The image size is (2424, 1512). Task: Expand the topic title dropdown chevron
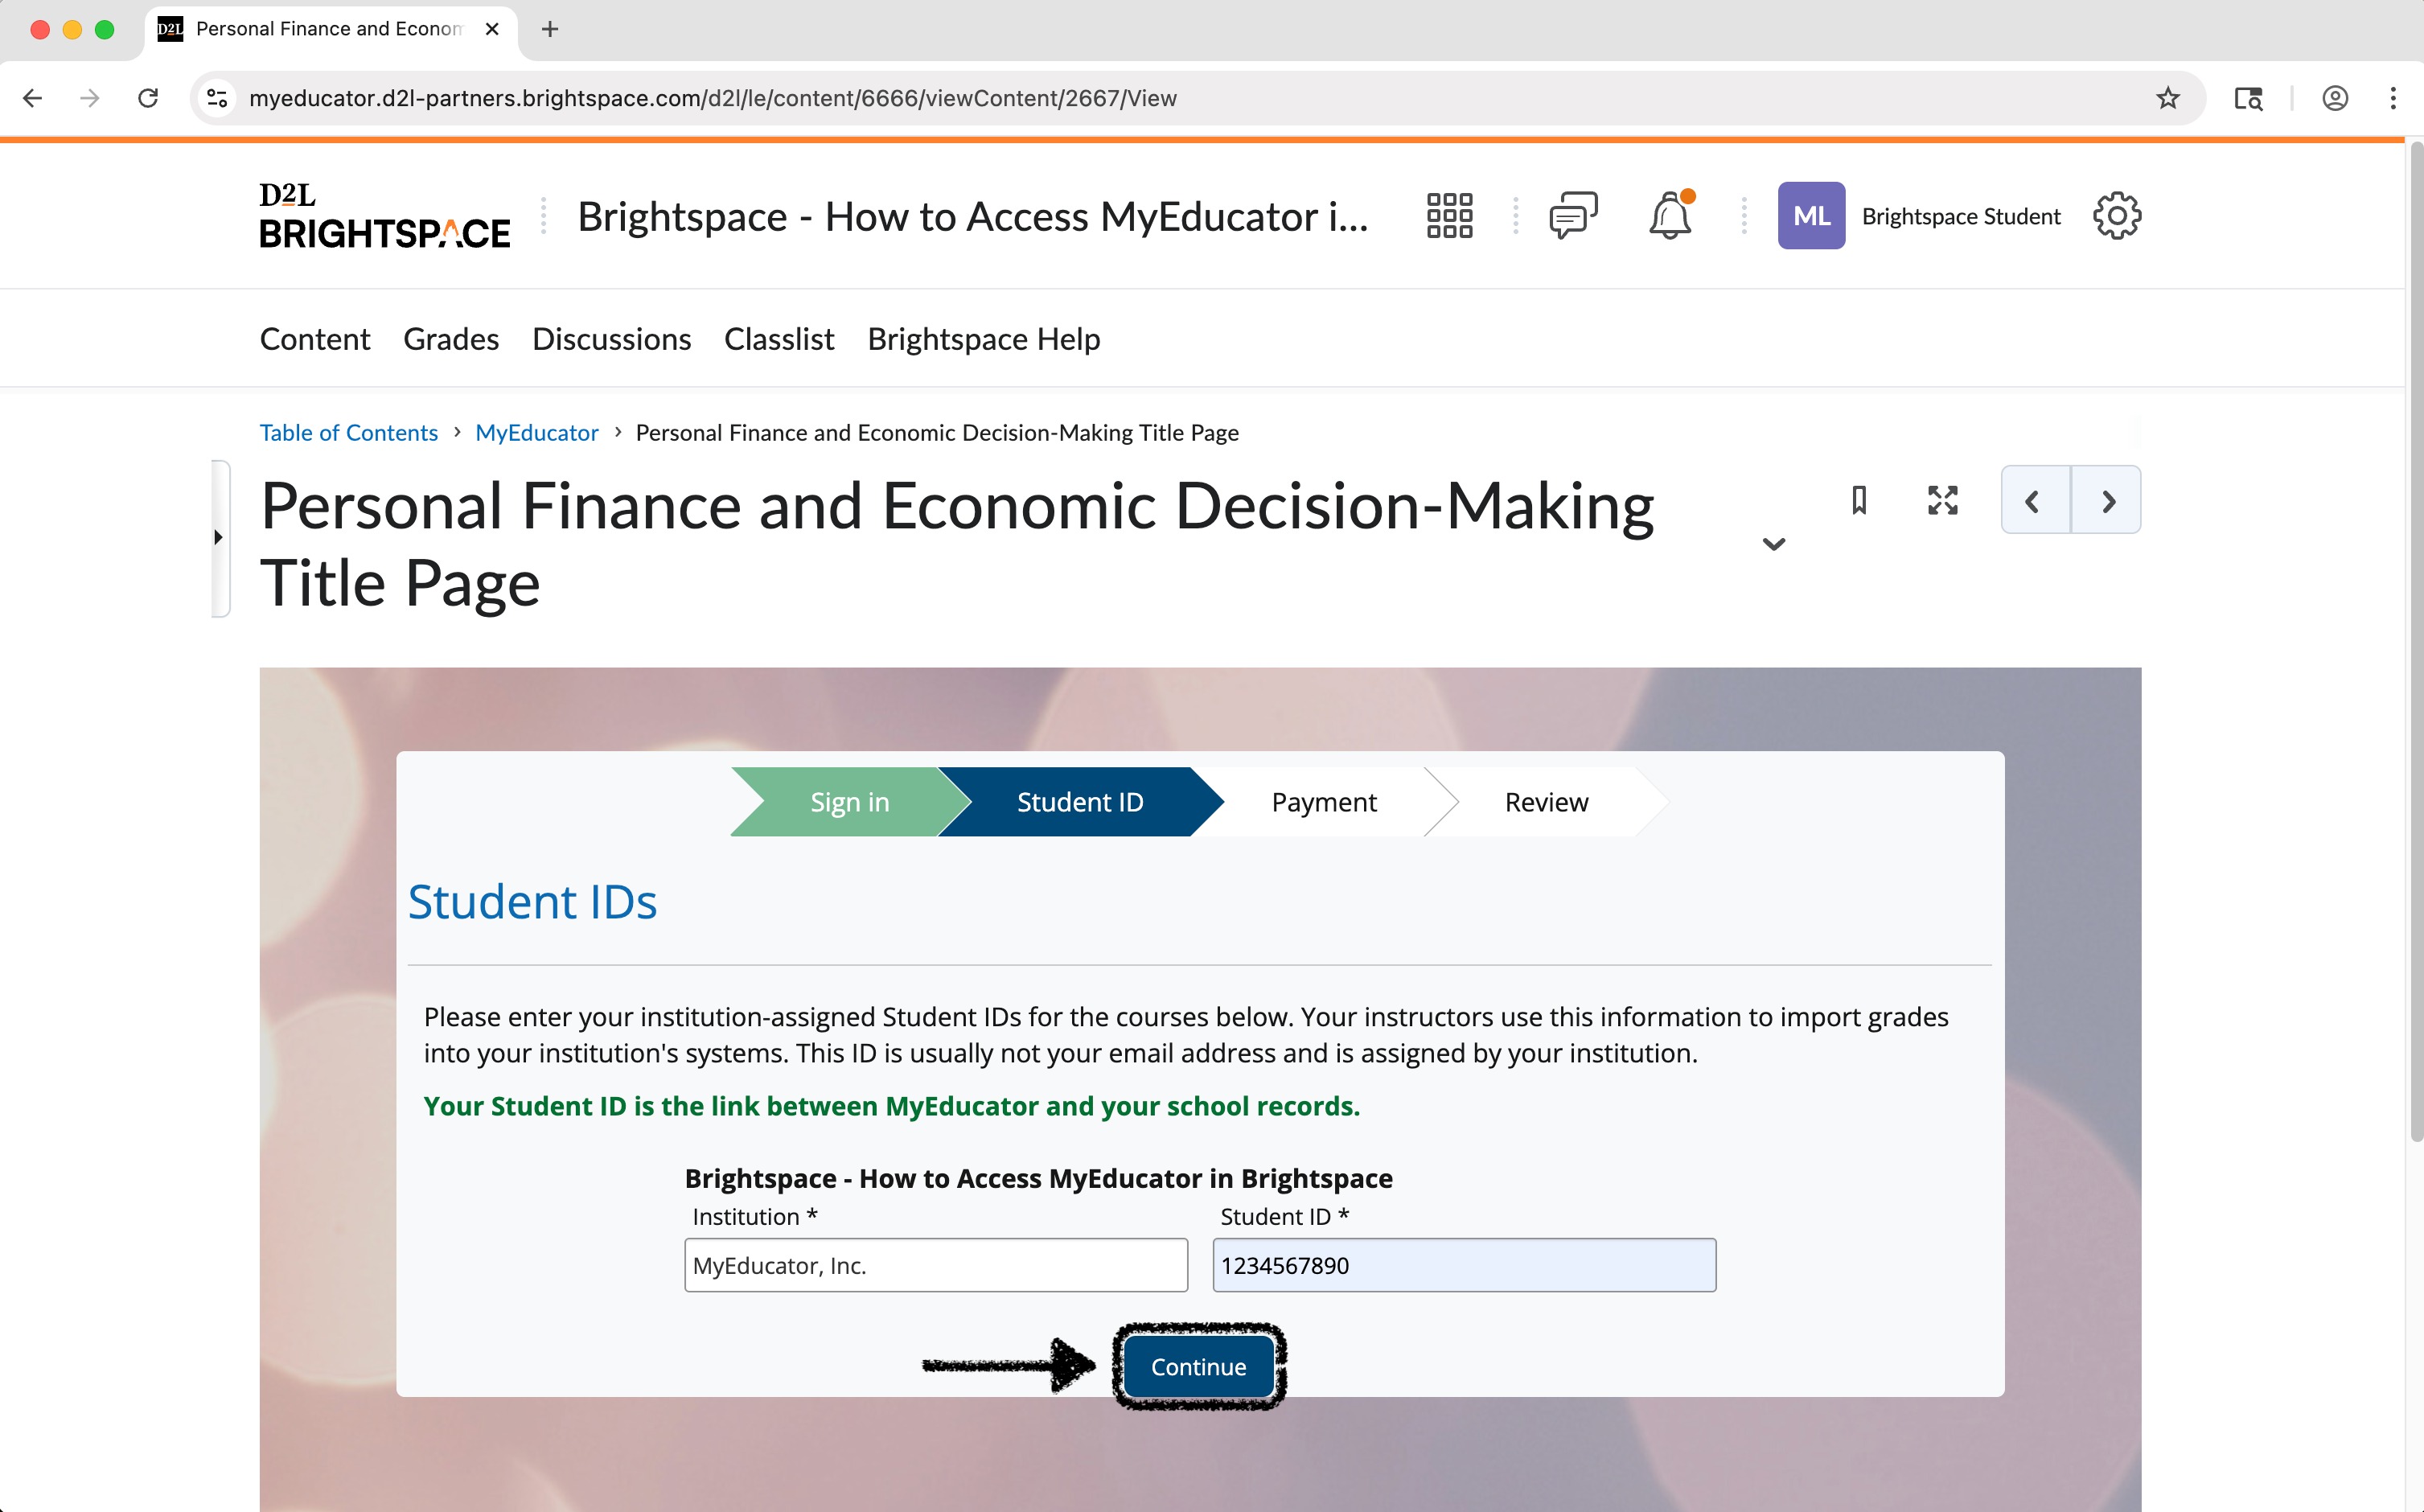click(1773, 544)
